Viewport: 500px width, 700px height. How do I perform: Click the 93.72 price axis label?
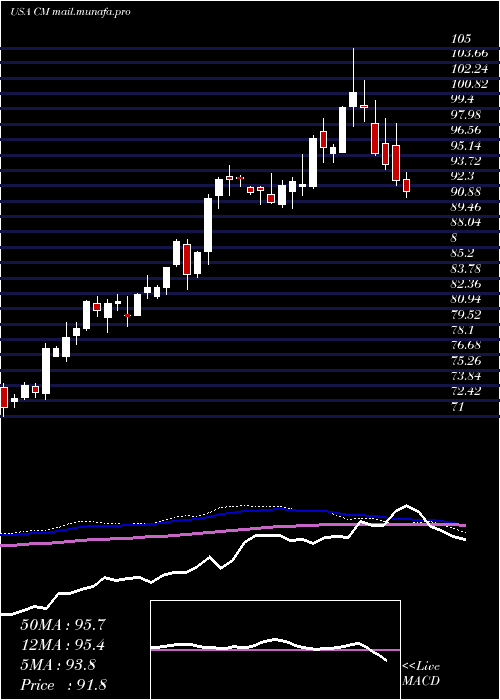(x=466, y=161)
